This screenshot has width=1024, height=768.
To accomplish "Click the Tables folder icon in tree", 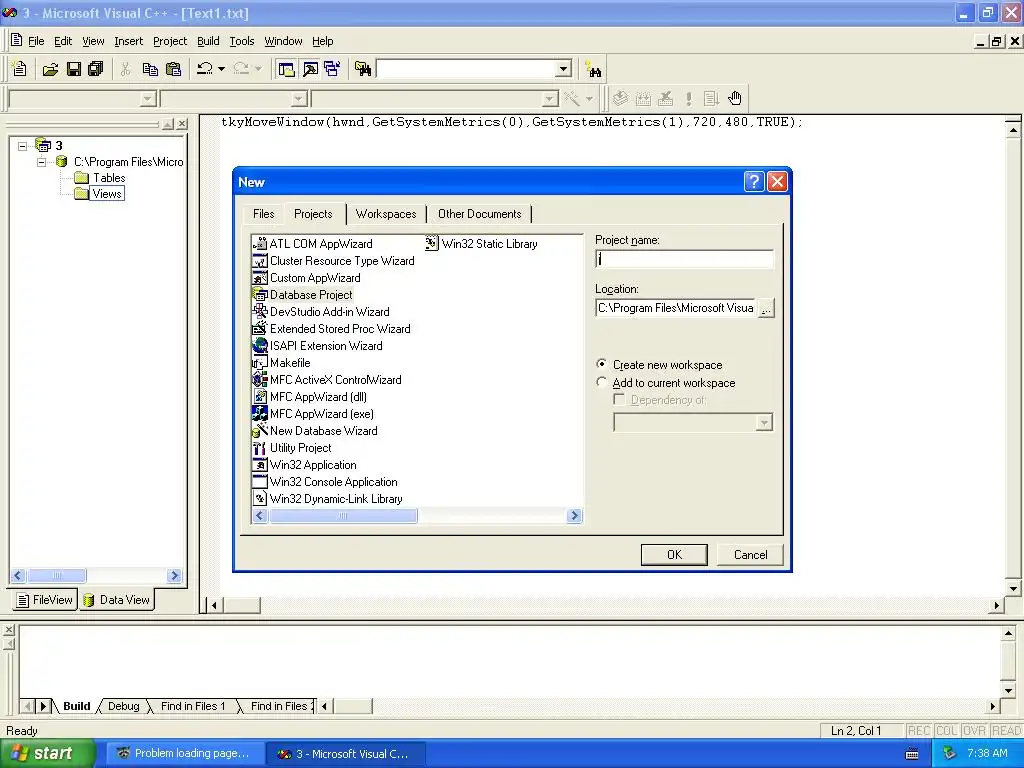I will click(x=81, y=178).
